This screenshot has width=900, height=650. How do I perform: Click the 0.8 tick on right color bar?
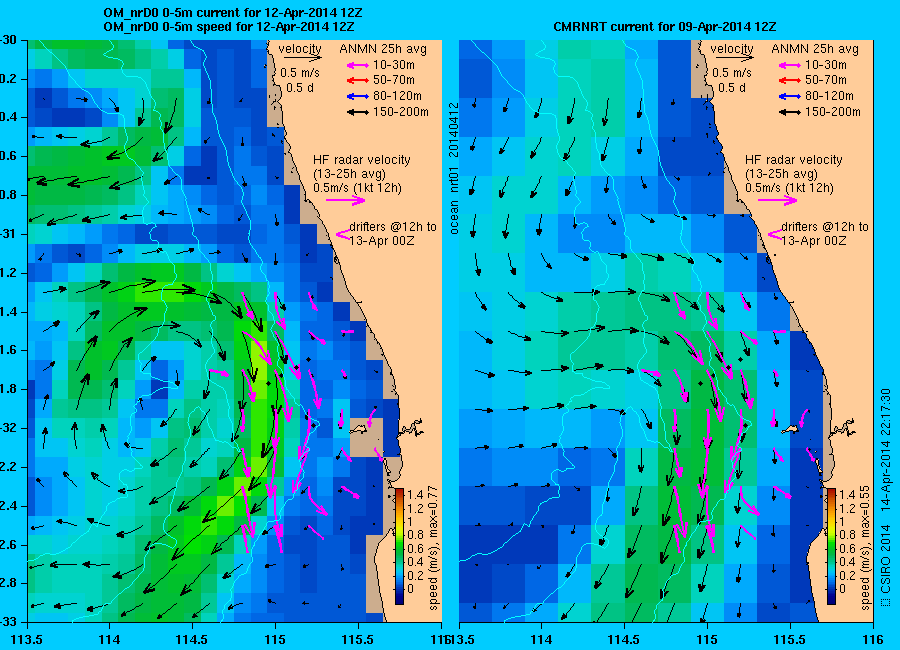pyautogui.click(x=847, y=535)
